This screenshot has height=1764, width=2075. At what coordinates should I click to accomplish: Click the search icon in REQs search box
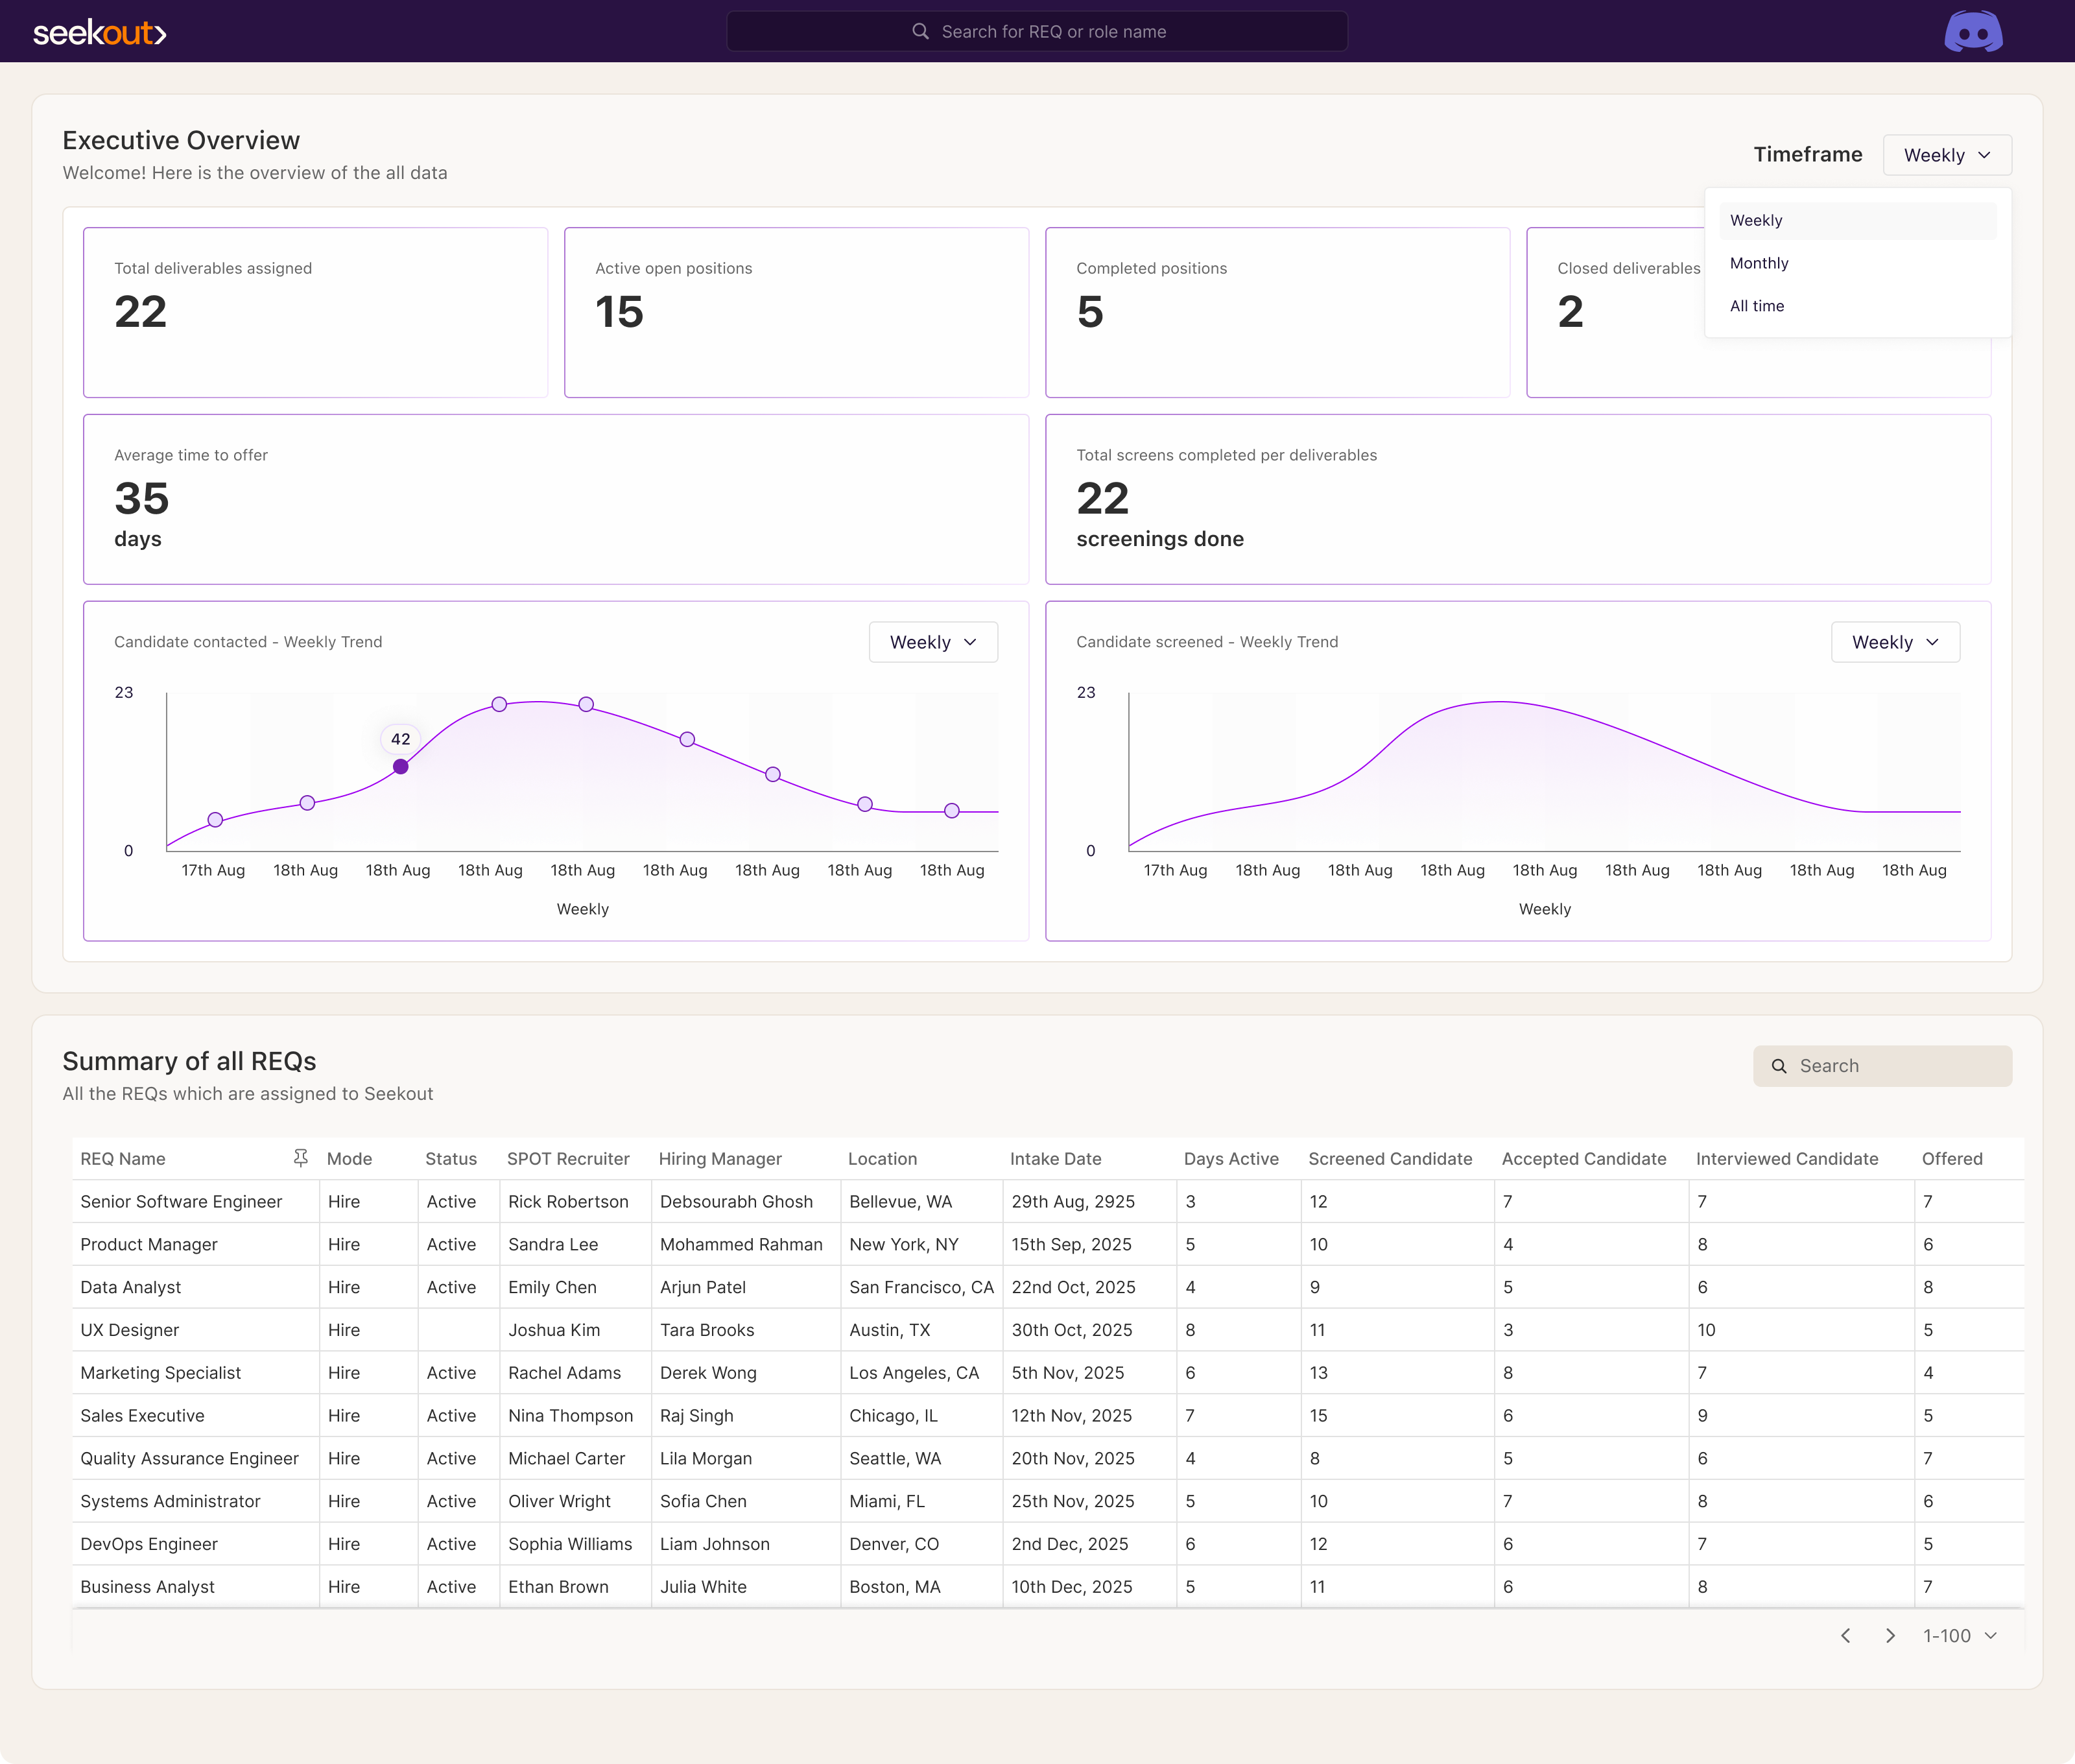[1779, 1066]
